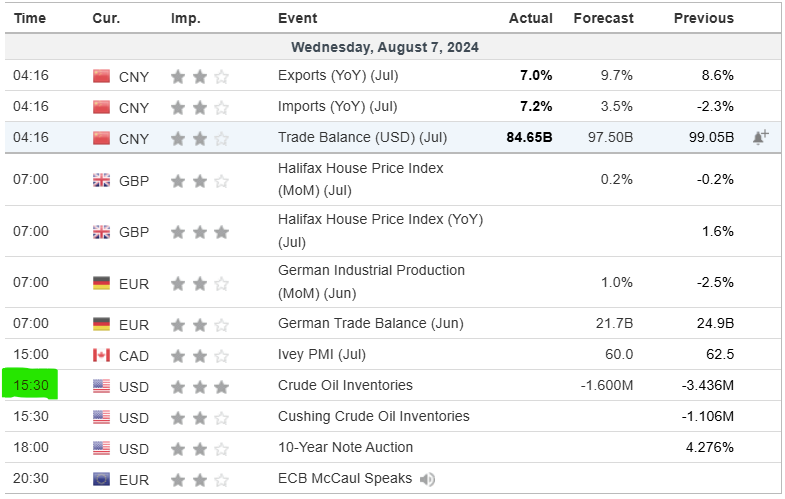Viewport: 785px width, 499px height.
Task: Click the speaker icon beside ECB McCaul Speaks
Action: coord(428,479)
